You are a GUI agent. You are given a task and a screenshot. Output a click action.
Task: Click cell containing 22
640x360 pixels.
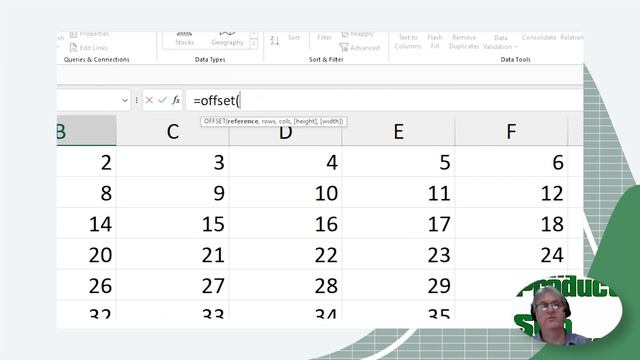point(285,254)
